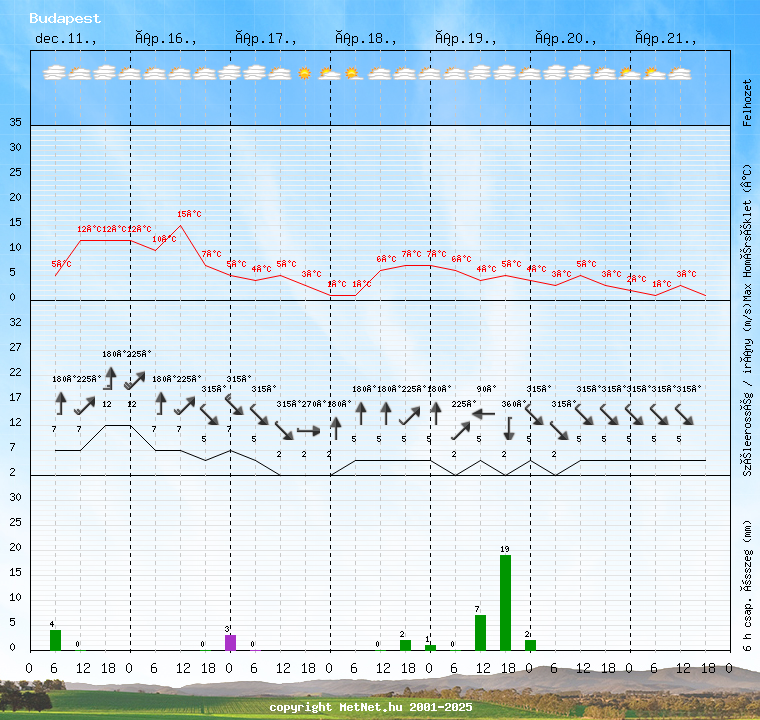Screen dimensions: 760x720
Task: Click the first cloud icon in Felhozet row
Action: pos(55,73)
